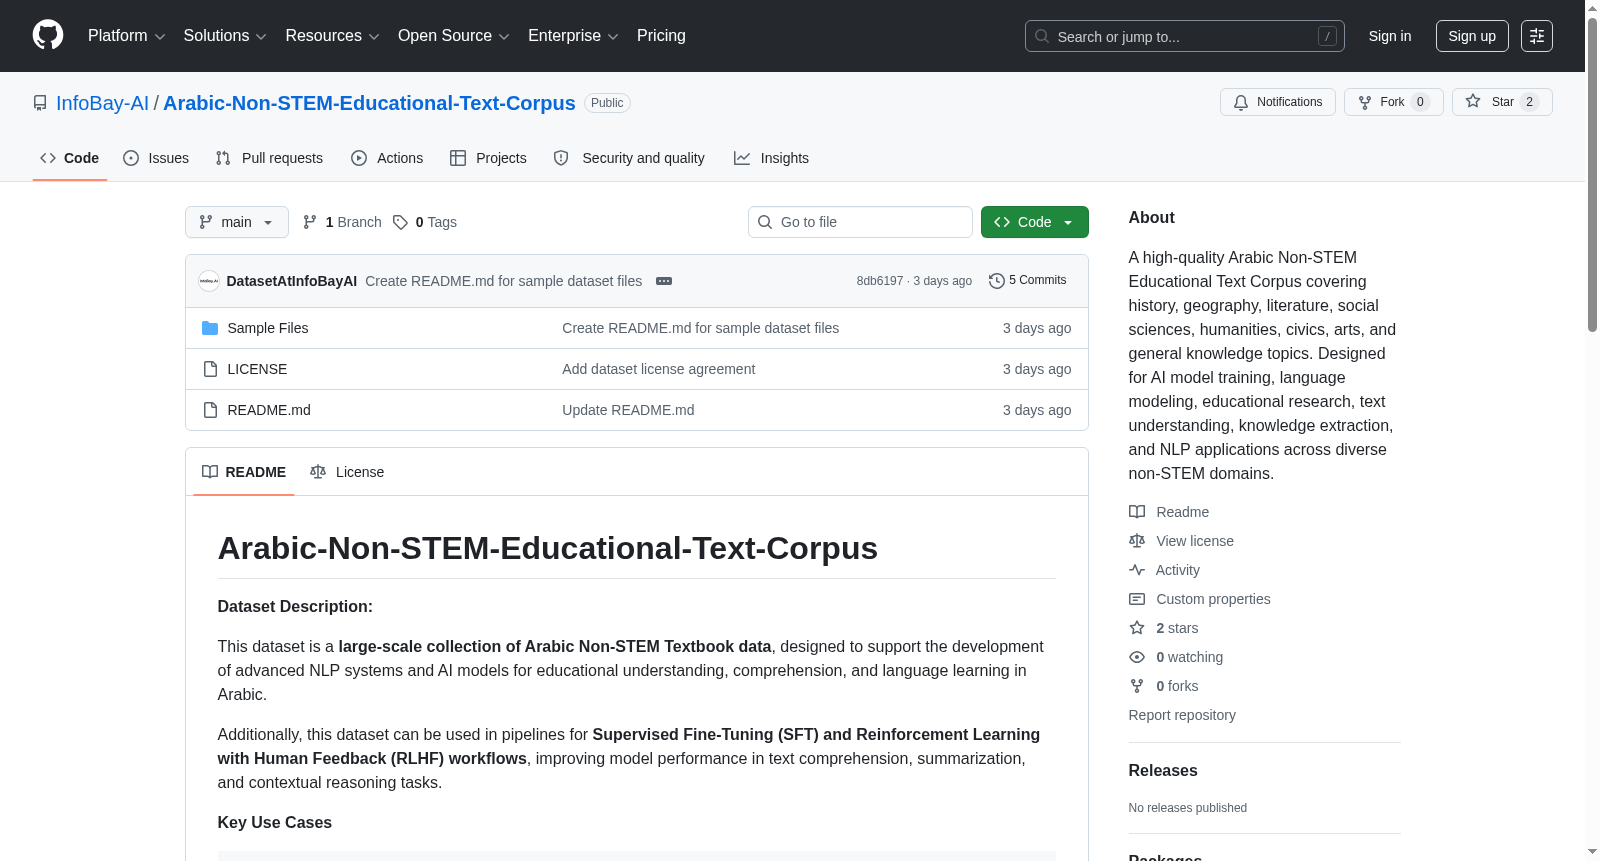
Task: Open the Update README.md commit message
Action: point(628,410)
